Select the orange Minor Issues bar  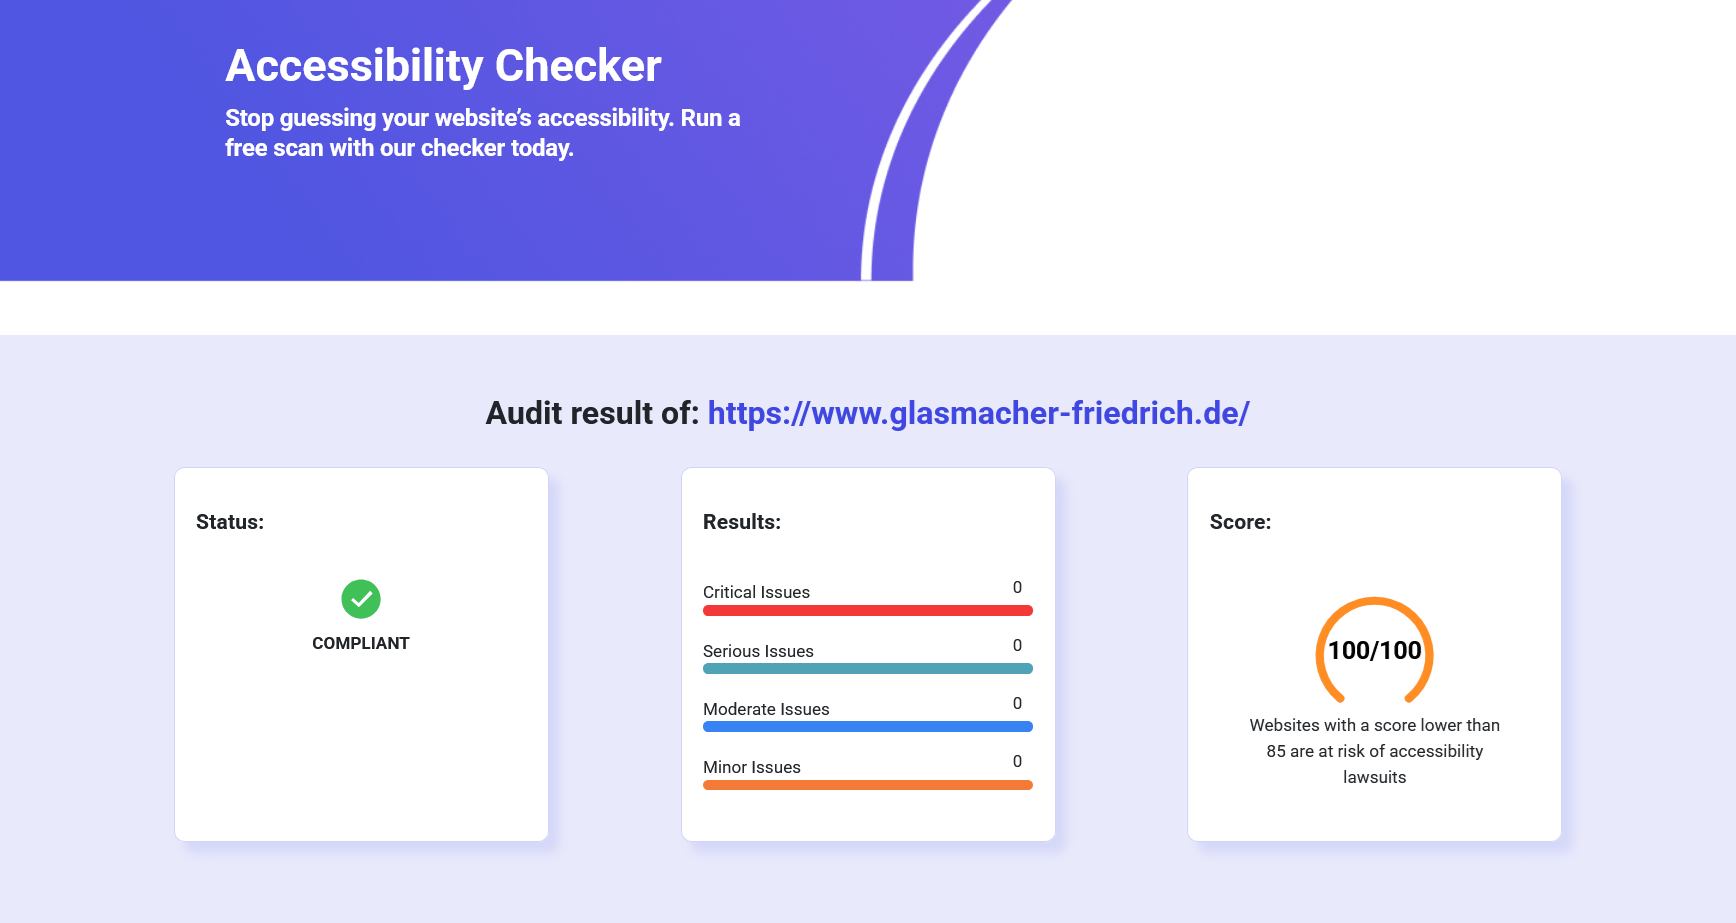tap(868, 785)
